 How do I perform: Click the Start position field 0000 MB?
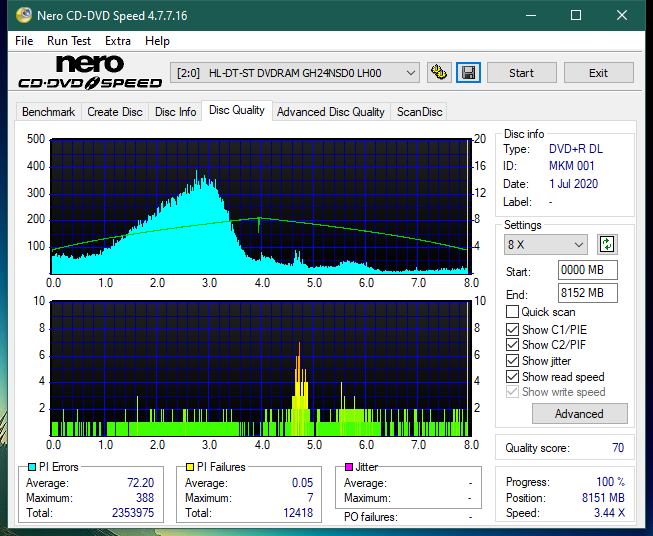pos(588,270)
